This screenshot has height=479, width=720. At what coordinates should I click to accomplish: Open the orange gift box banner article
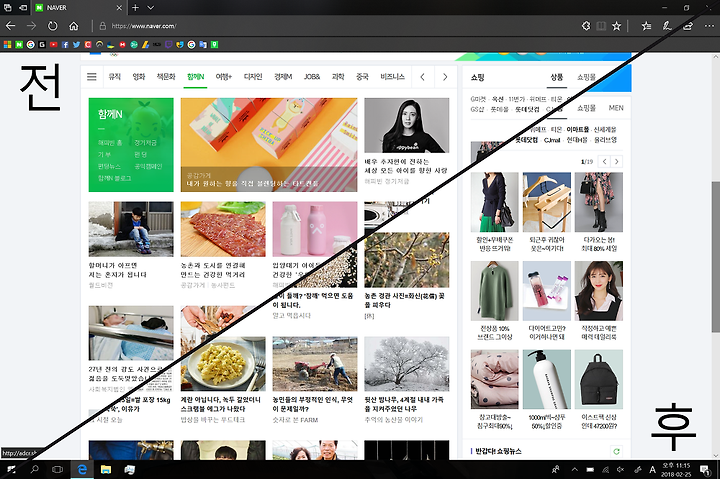point(269,145)
